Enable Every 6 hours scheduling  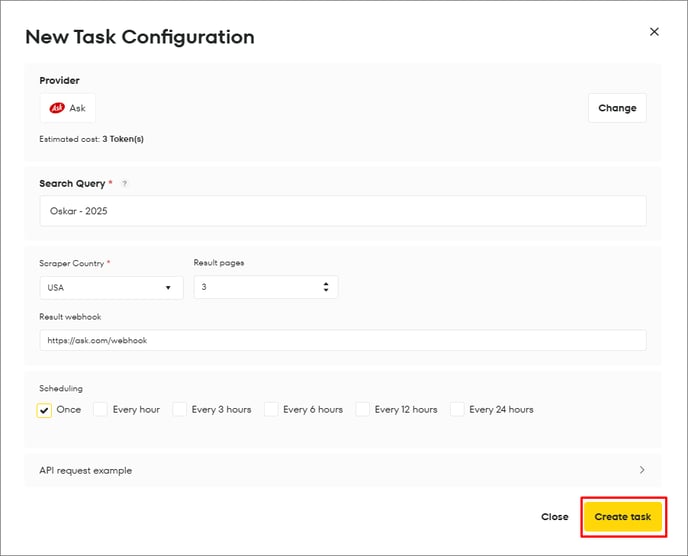(x=271, y=409)
